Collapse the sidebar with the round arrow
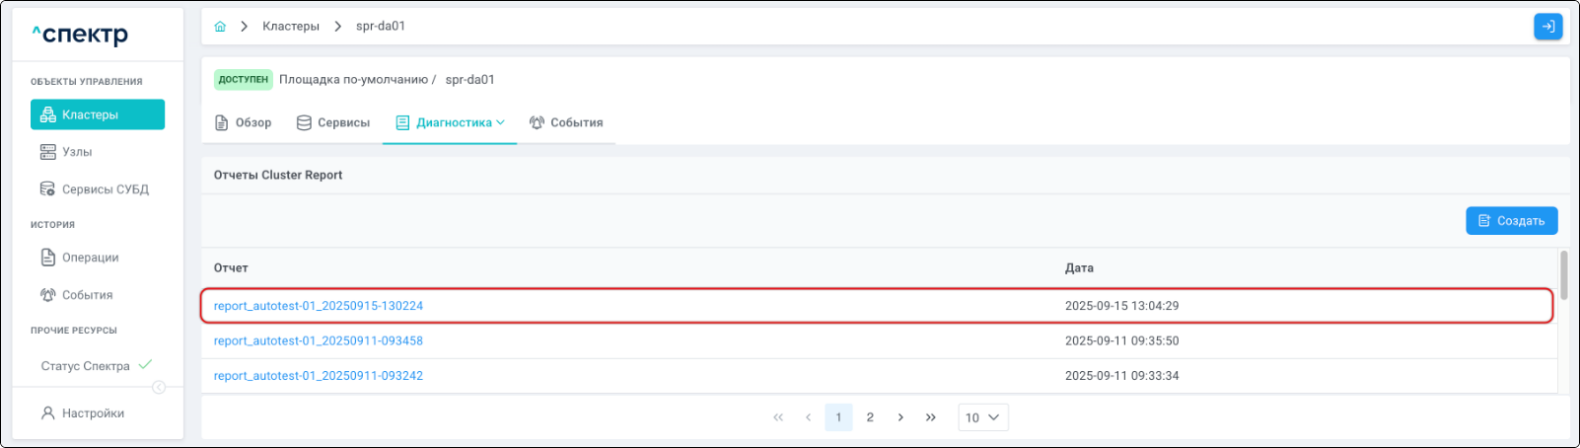 click(158, 388)
